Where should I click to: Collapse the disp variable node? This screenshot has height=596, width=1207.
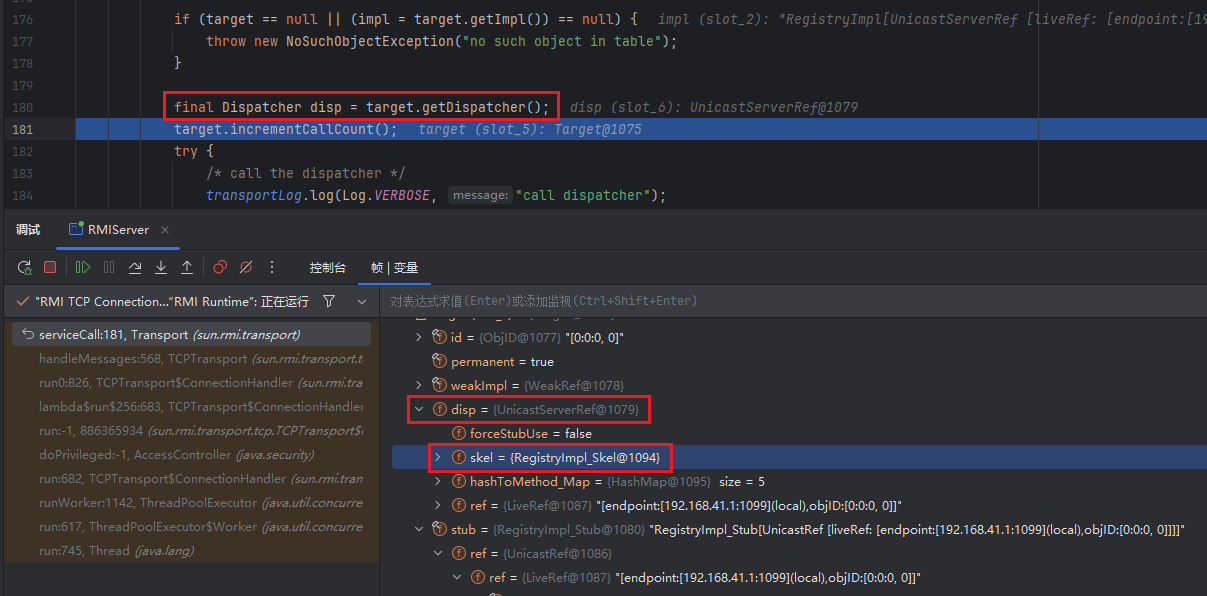tap(419, 409)
